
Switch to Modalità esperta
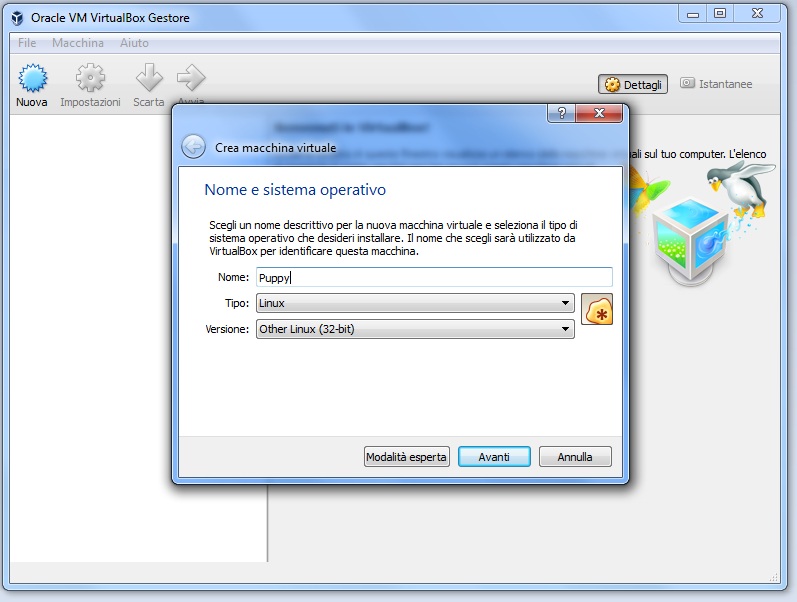[406, 457]
